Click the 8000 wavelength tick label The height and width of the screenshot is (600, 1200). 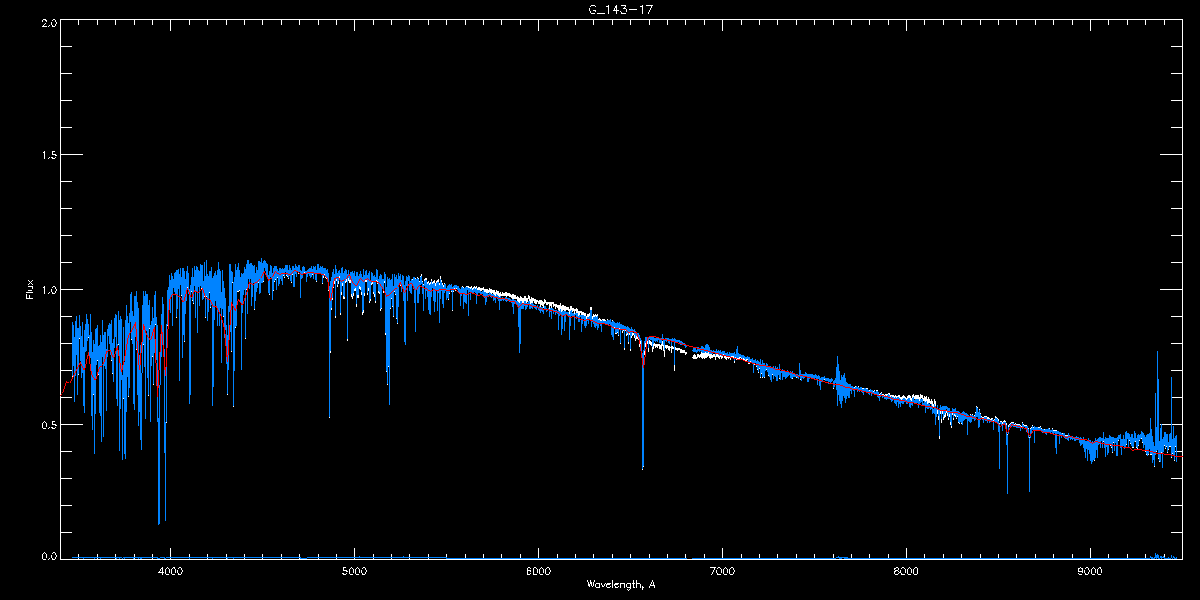pyautogui.click(x=906, y=572)
